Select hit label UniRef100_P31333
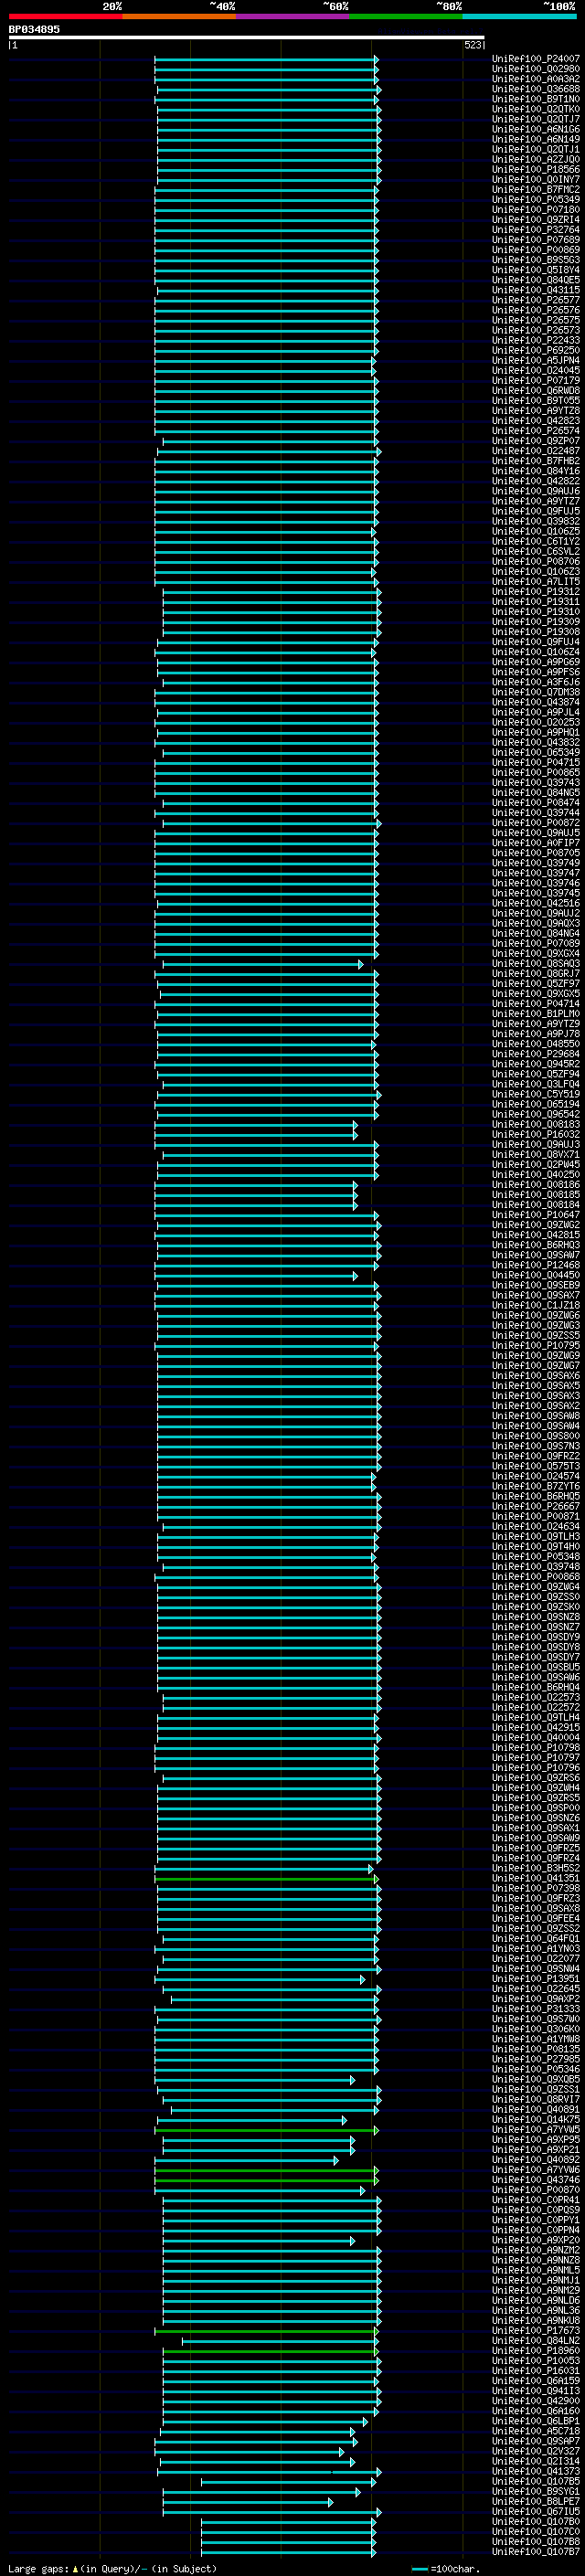585x2576 pixels. click(x=536, y=2009)
